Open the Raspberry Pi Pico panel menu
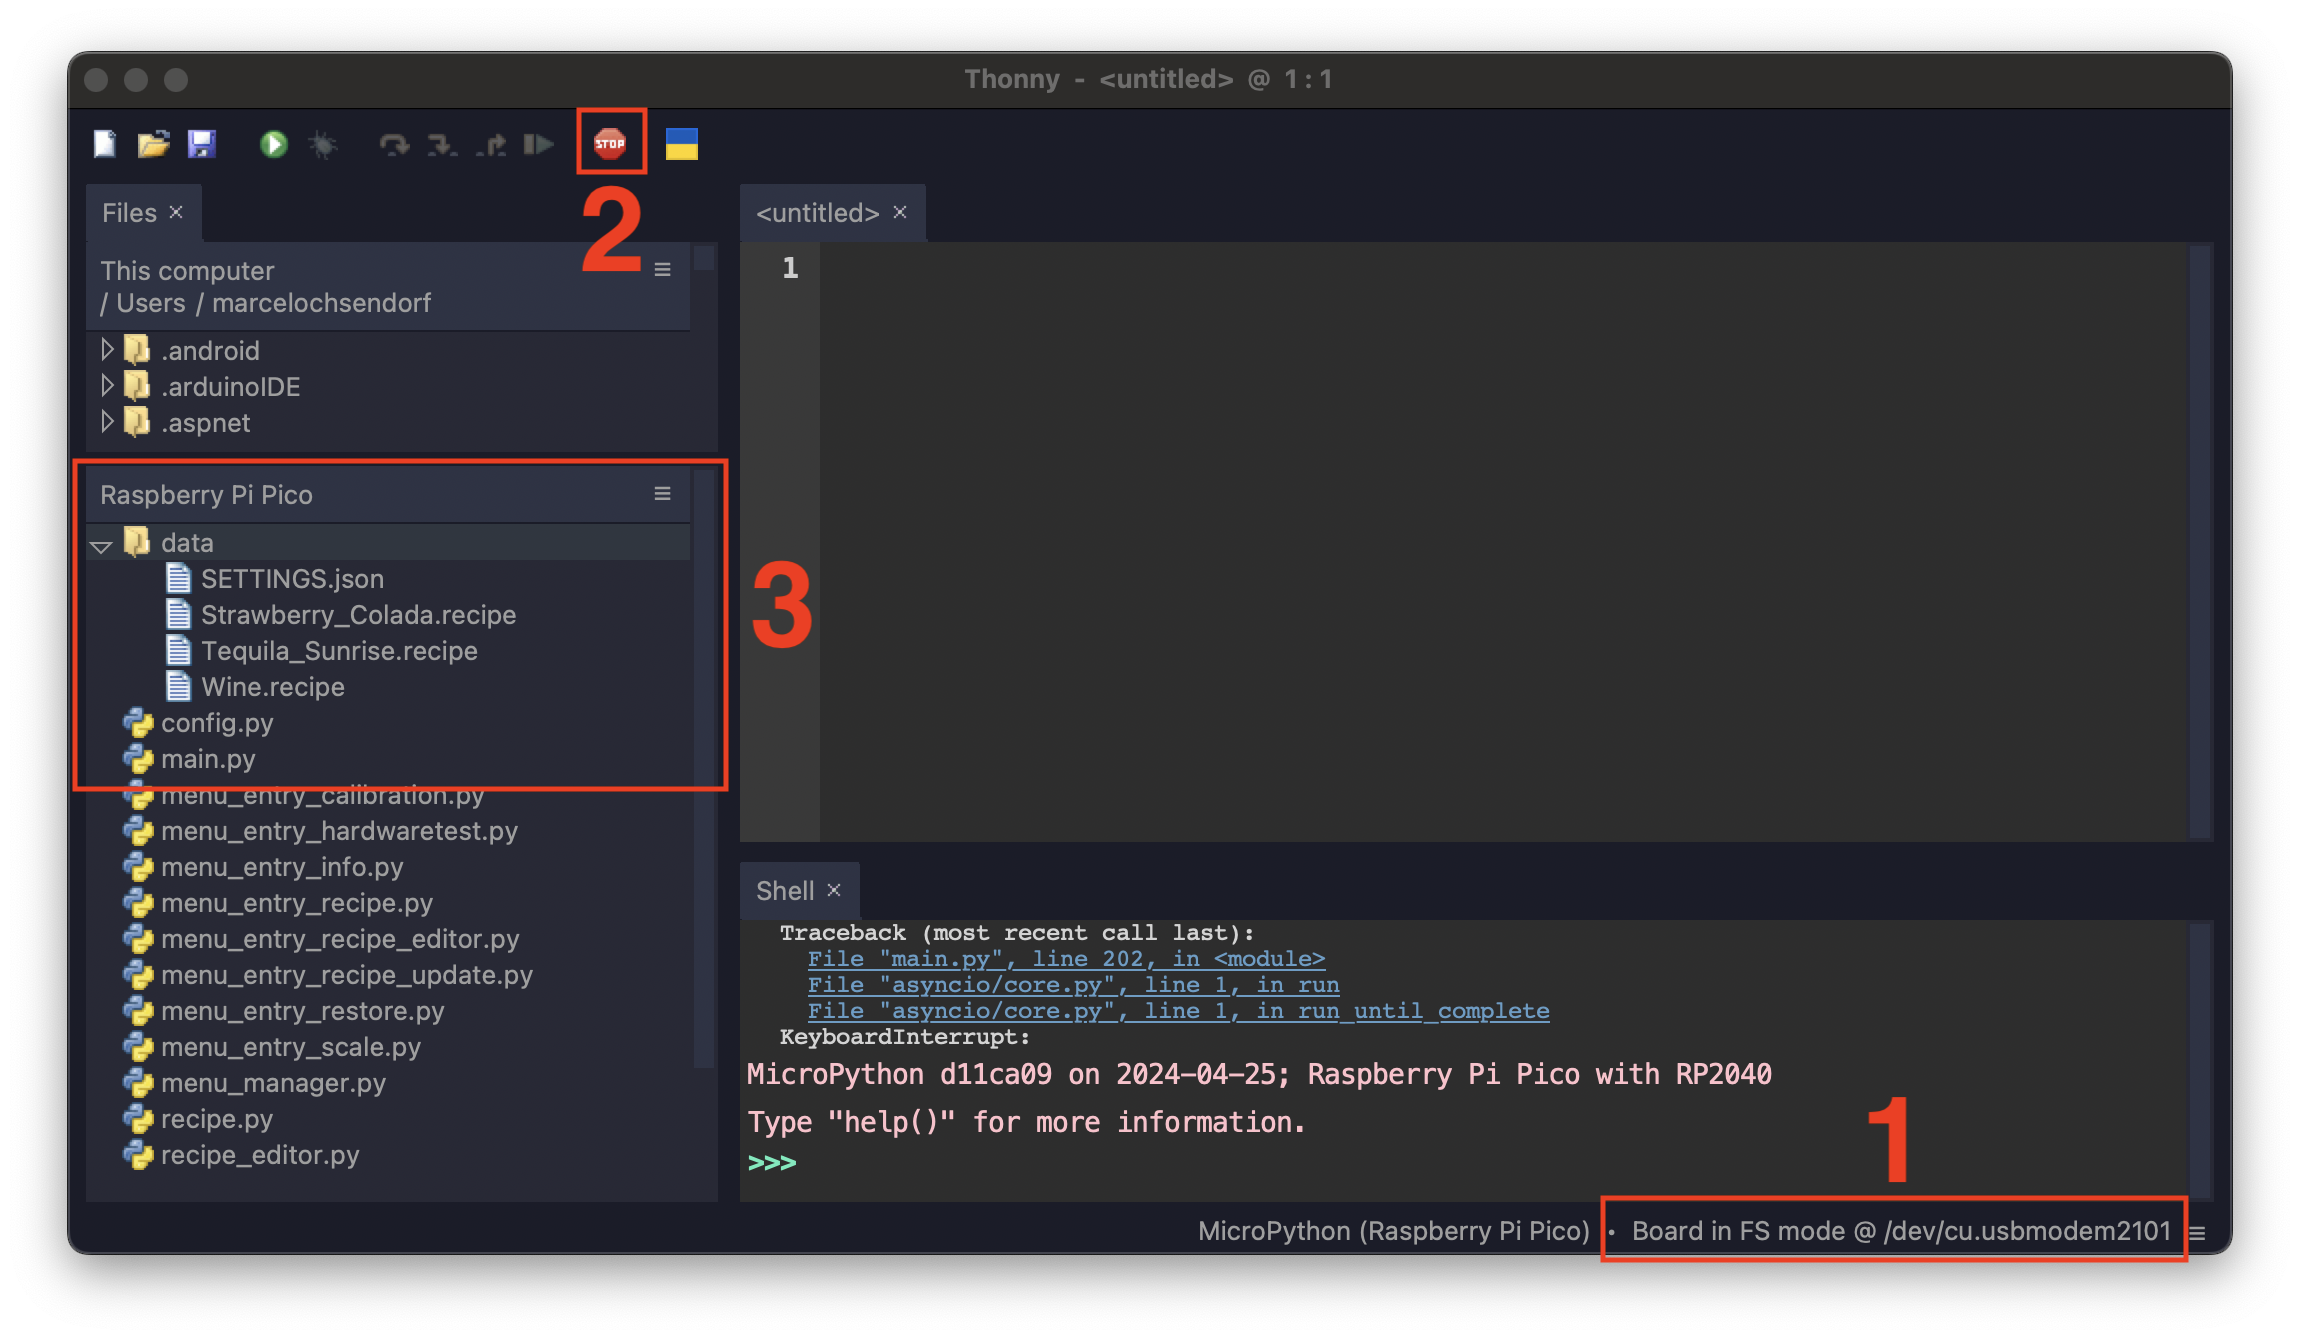 (662, 494)
